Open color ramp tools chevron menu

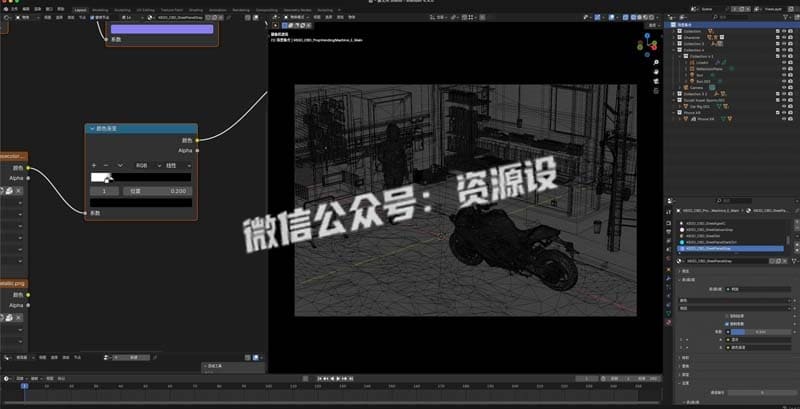tap(120, 166)
